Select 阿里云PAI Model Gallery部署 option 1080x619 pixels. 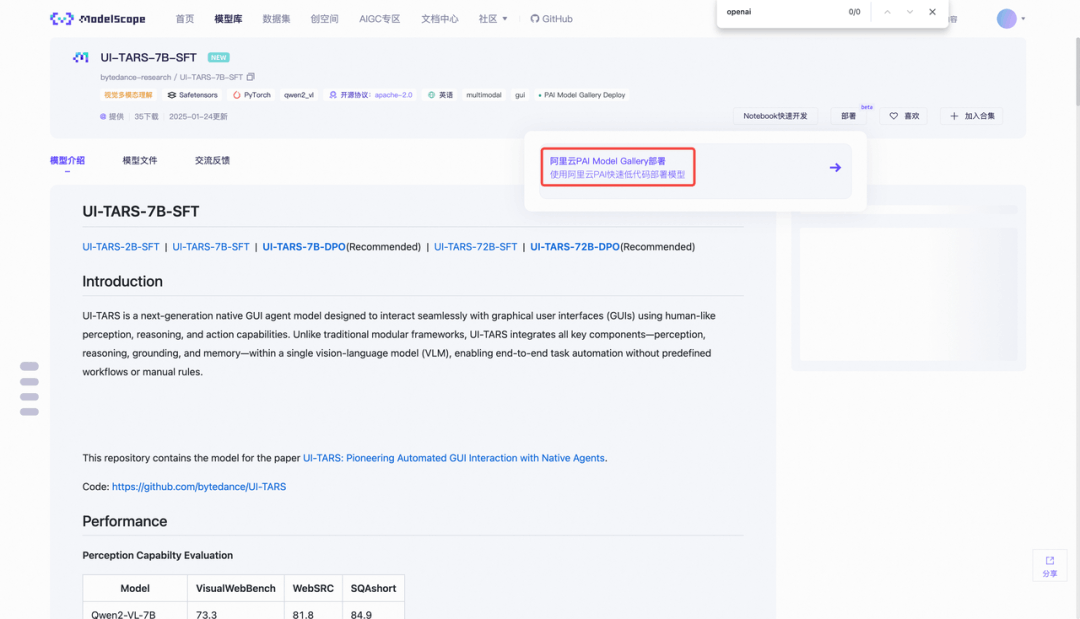point(618,167)
